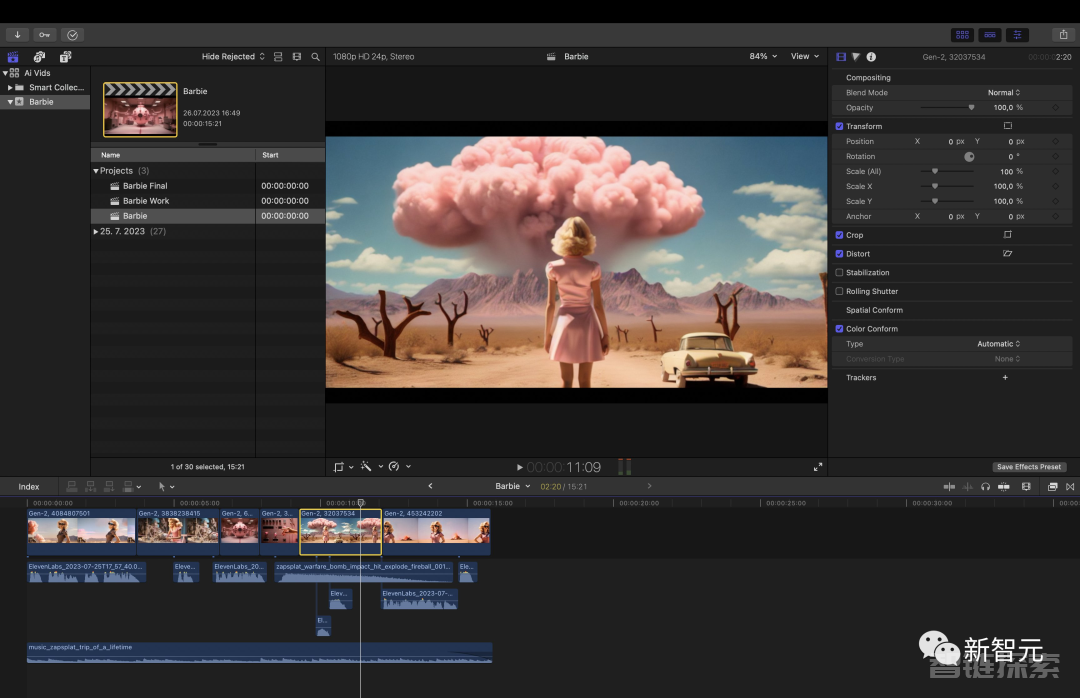Enter full-screen viewer playback
This screenshot has height=698, width=1080.
click(x=818, y=467)
